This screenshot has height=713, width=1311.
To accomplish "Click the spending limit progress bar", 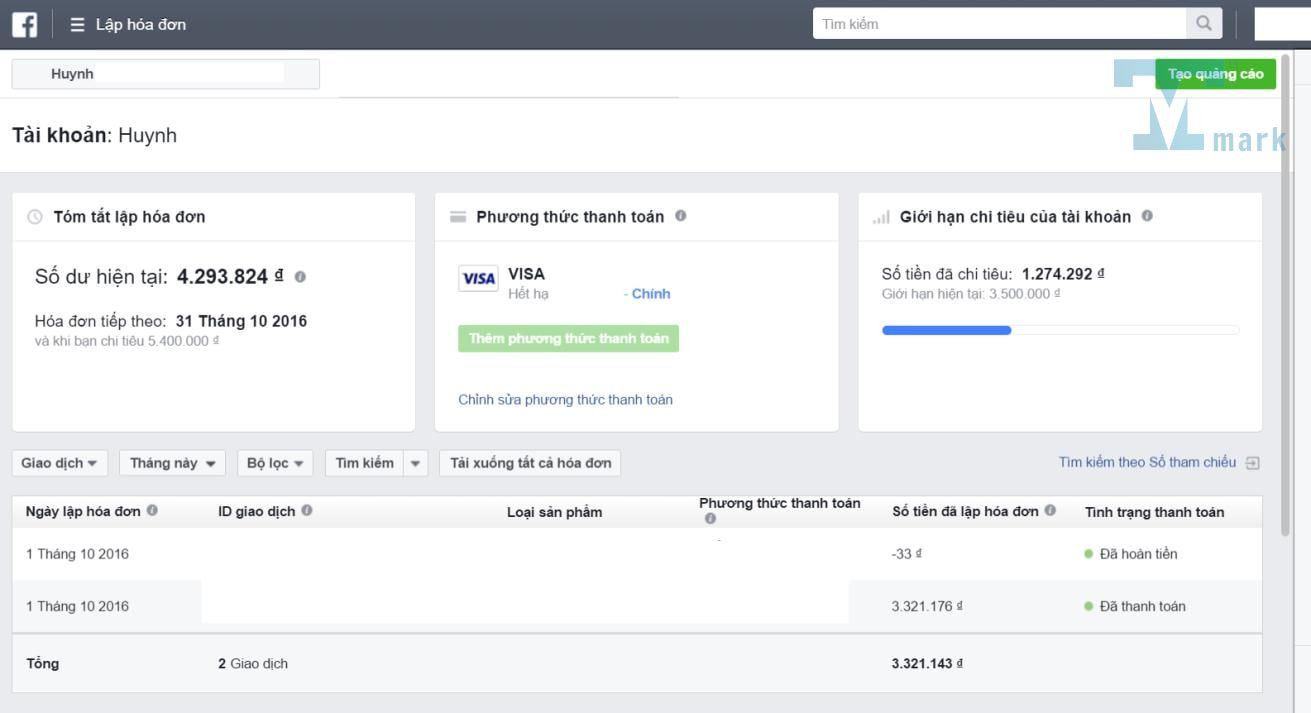I will (x=1060, y=330).
